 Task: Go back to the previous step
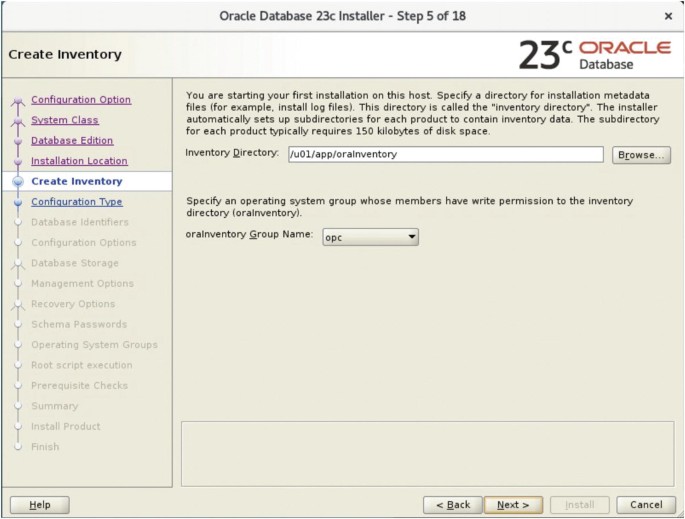click(453, 505)
